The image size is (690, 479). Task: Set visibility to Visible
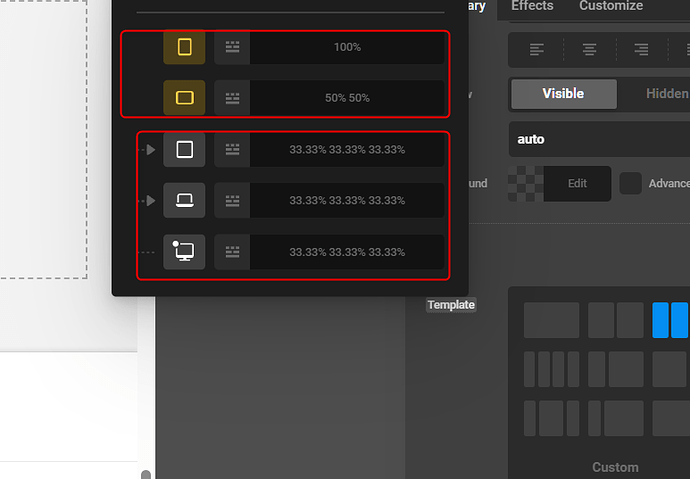point(563,93)
